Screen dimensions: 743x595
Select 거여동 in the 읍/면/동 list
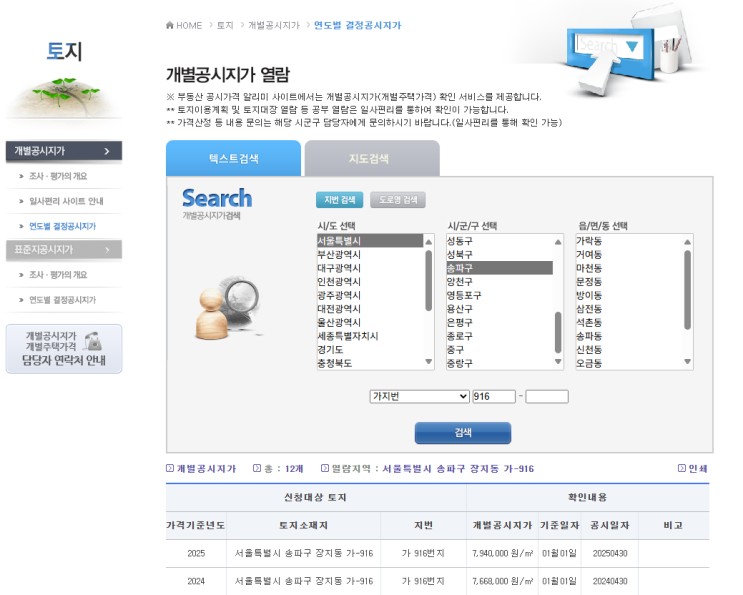[x=629, y=254]
